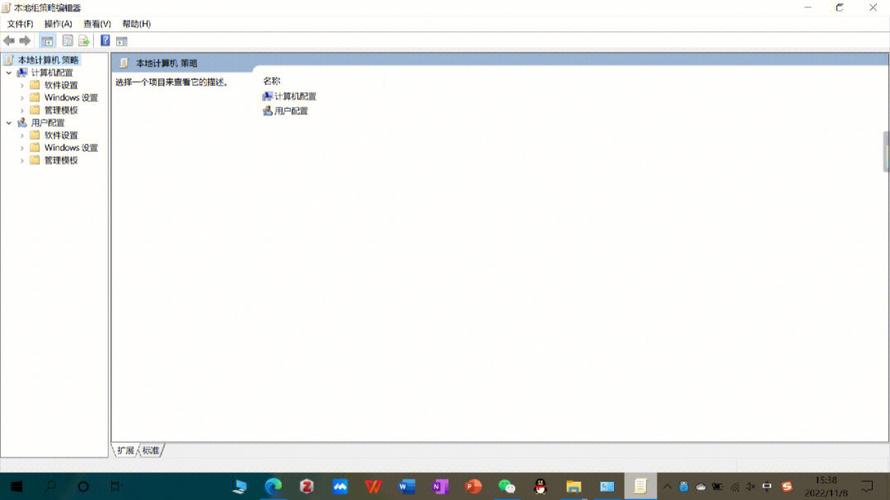Image resolution: width=890 pixels, height=500 pixels.
Task: Expand 管理模板 under 用户配置
Action: (22, 161)
